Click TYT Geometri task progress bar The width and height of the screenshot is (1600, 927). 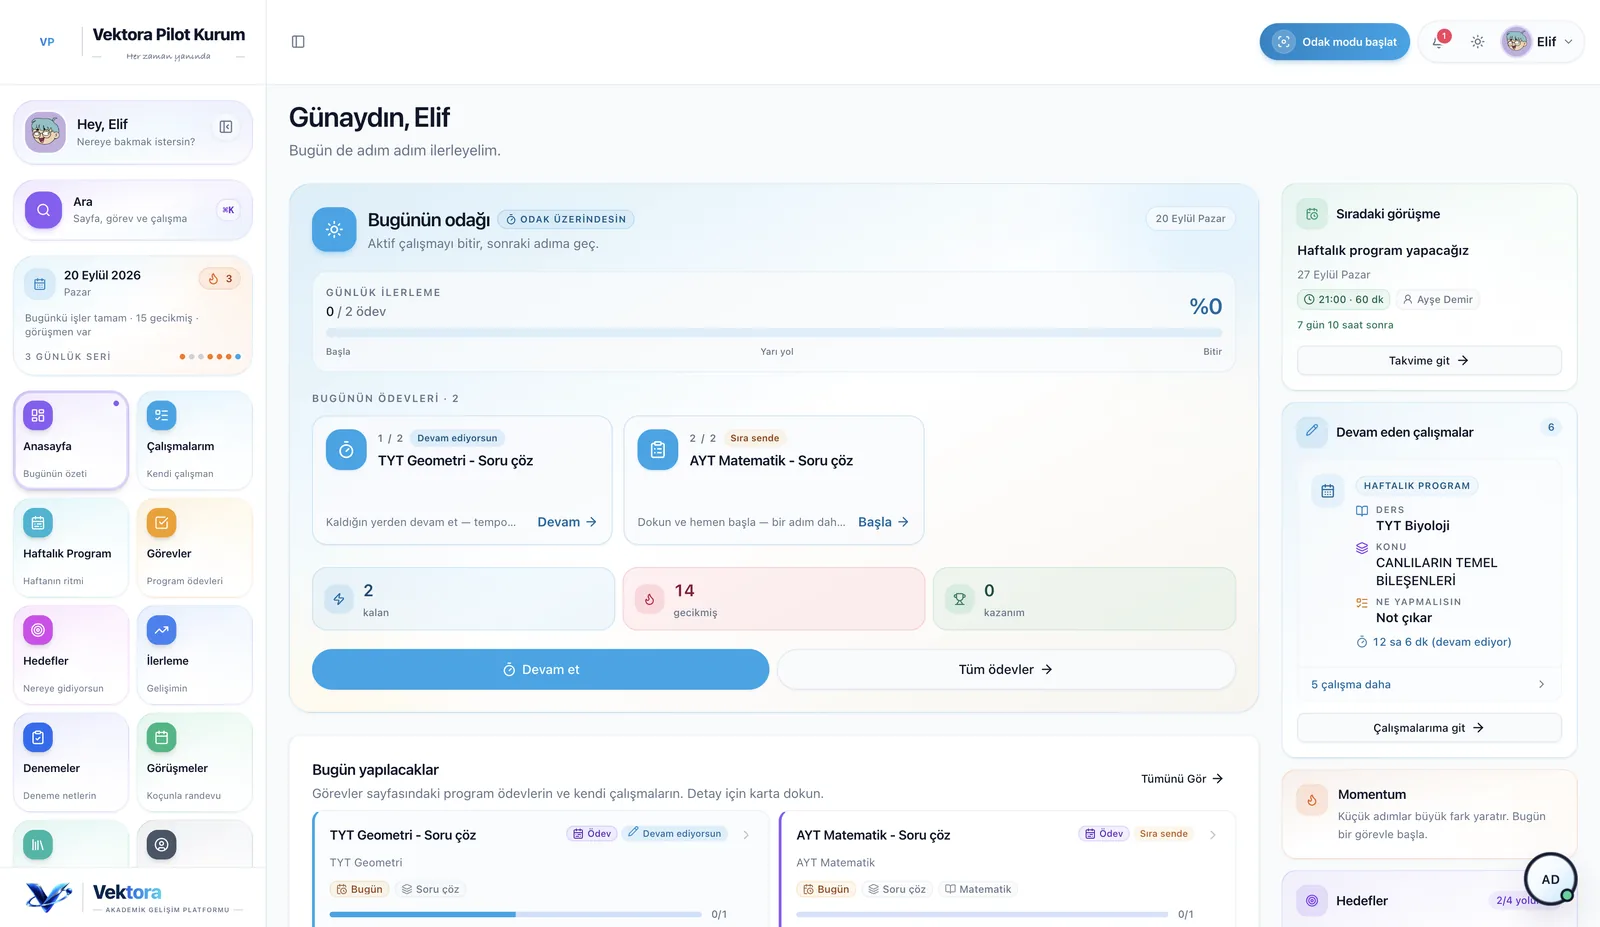(515, 914)
